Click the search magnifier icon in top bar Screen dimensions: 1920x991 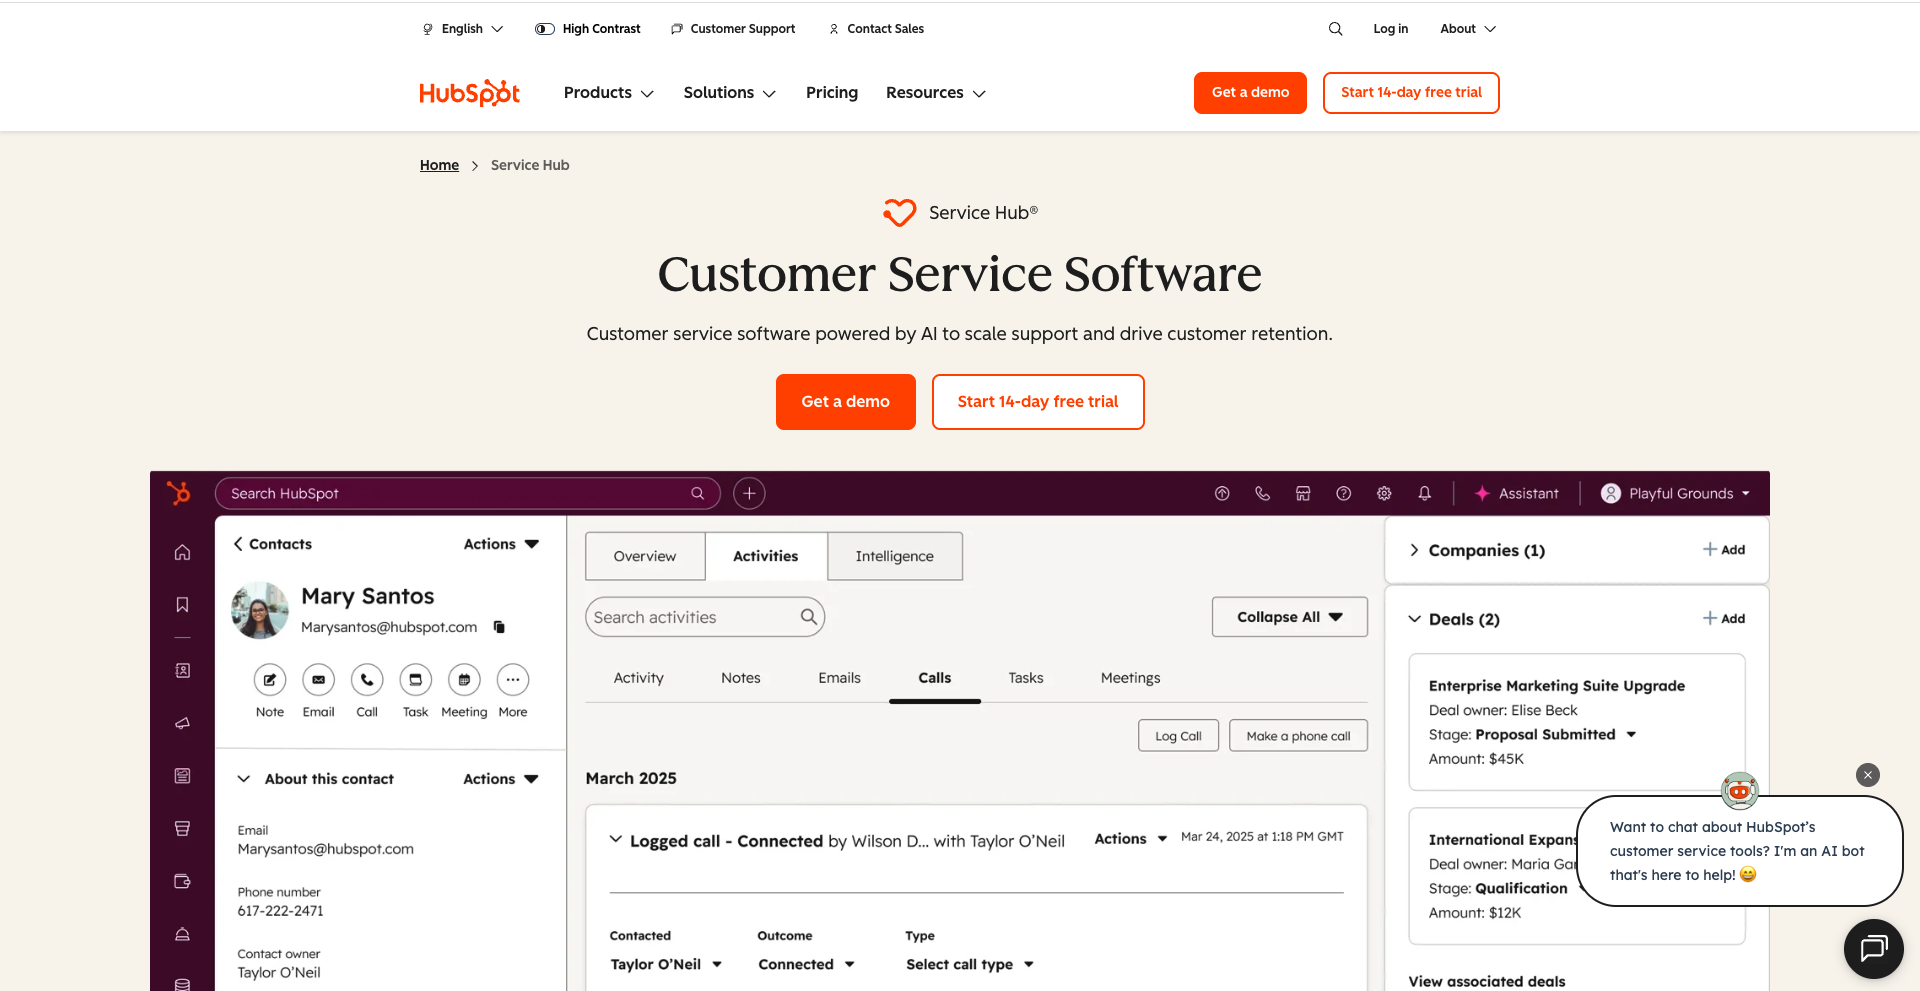pyautogui.click(x=1335, y=29)
